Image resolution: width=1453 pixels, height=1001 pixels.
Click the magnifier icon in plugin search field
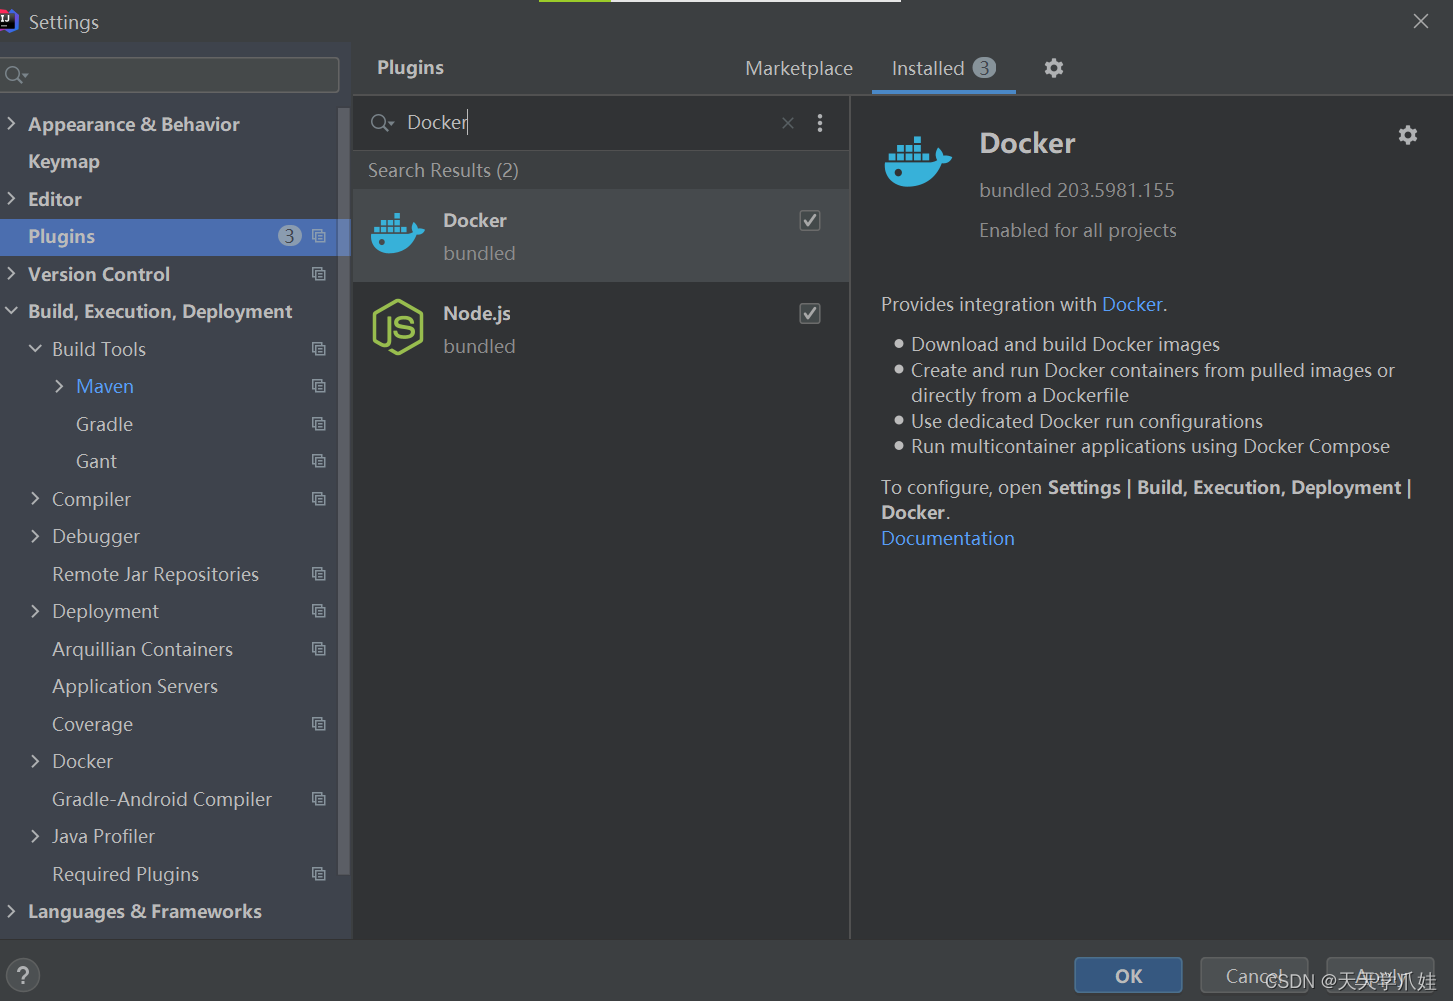click(381, 123)
